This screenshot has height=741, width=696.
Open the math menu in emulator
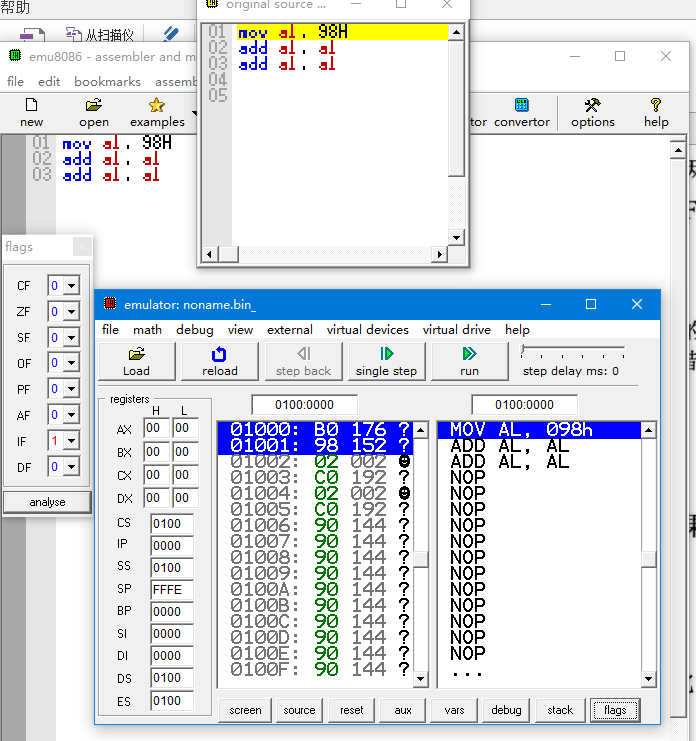click(x=147, y=330)
